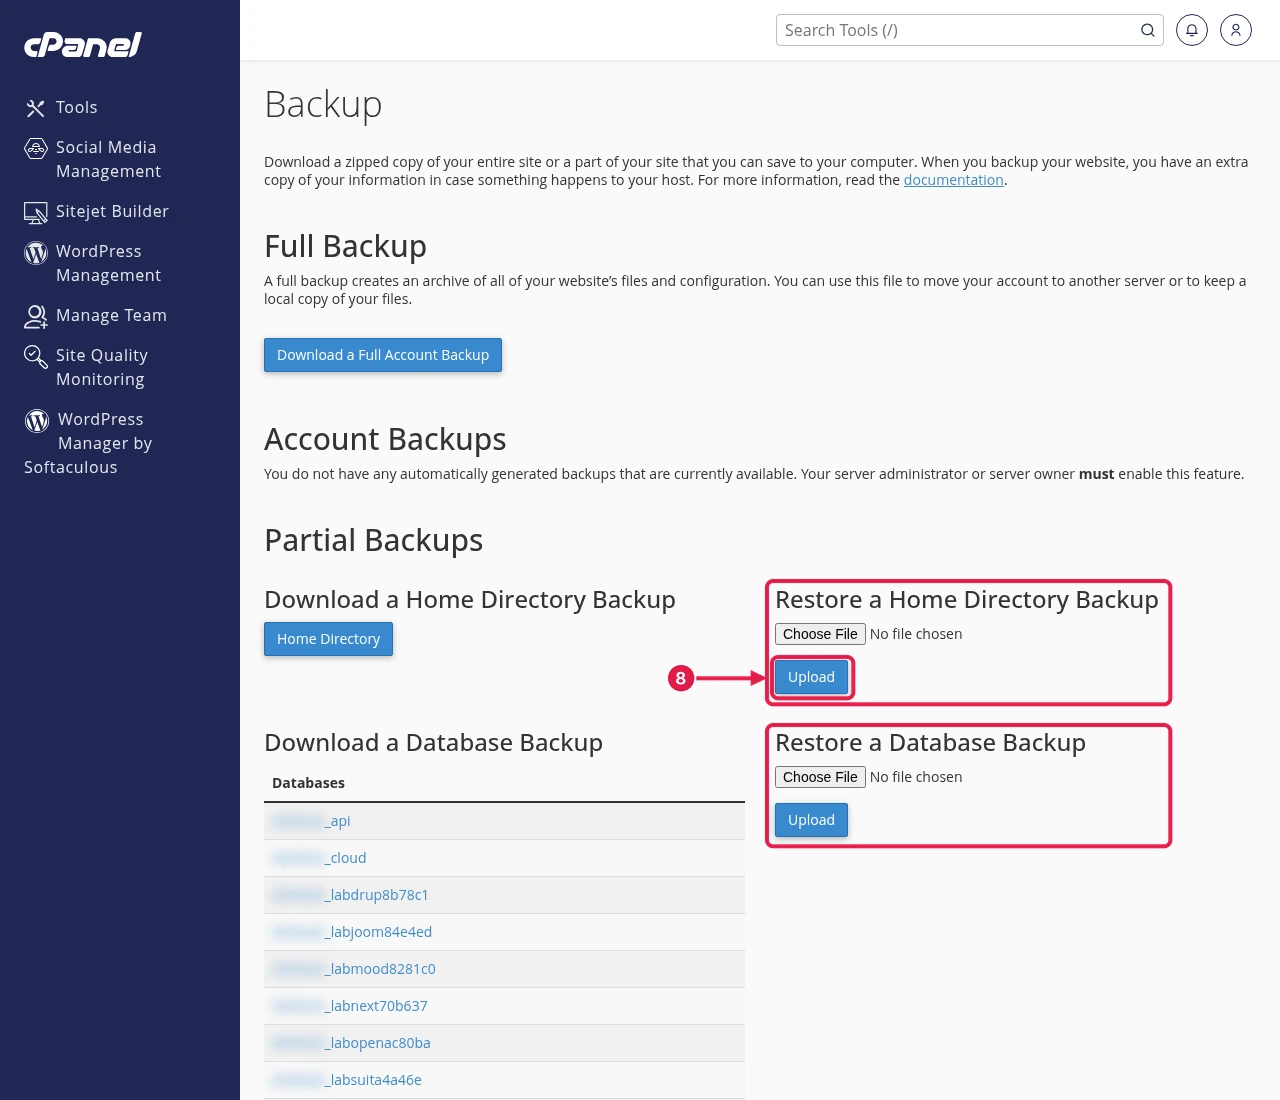Viewport: 1280px width, 1100px height.
Task: Click the WordPress Manager by Softaculous icon
Action: click(x=37, y=421)
